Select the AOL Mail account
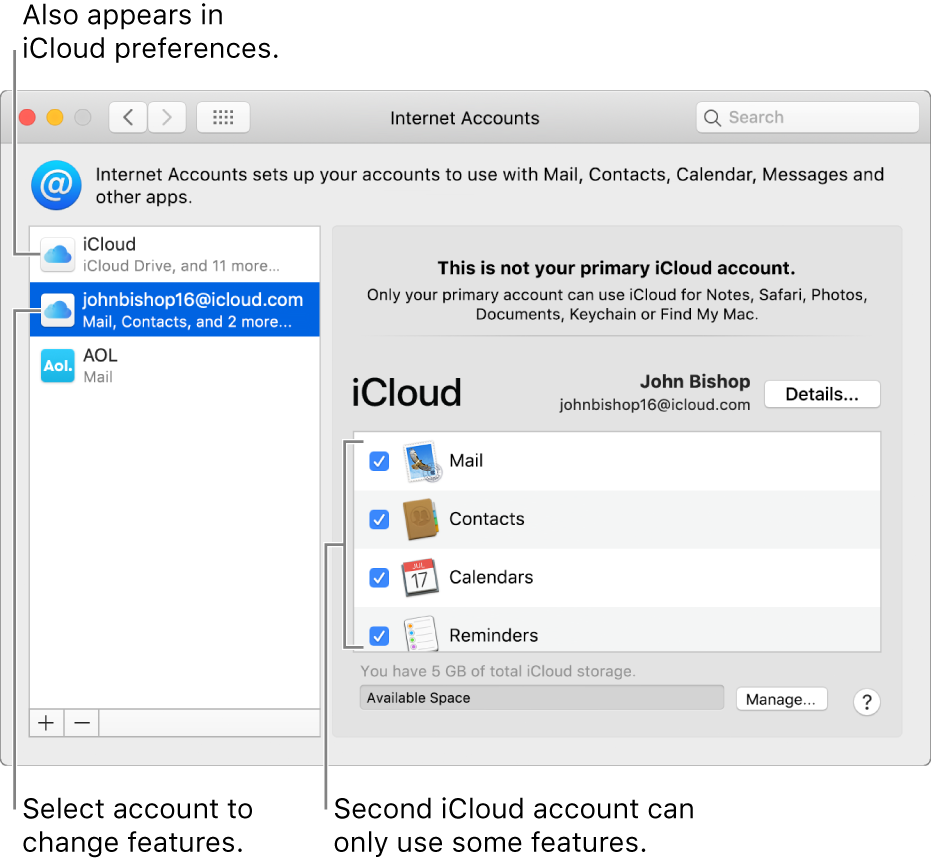Viewport: 931px width, 859px height. point(175,365)
